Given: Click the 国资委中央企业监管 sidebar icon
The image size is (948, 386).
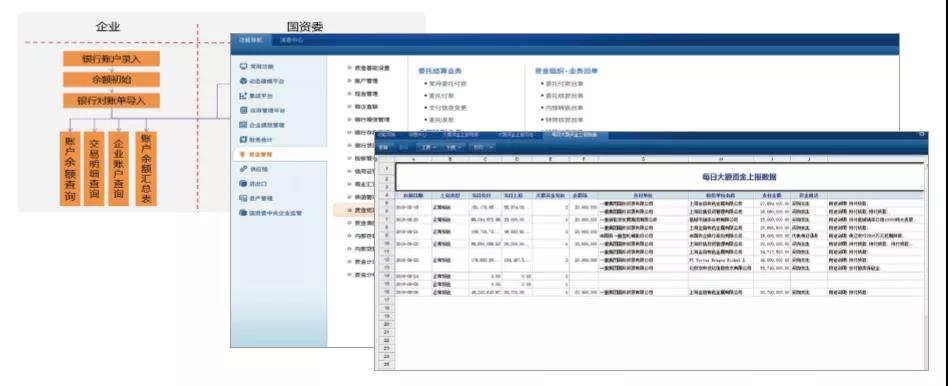Looking at the screenshot, I should [244, 213].
